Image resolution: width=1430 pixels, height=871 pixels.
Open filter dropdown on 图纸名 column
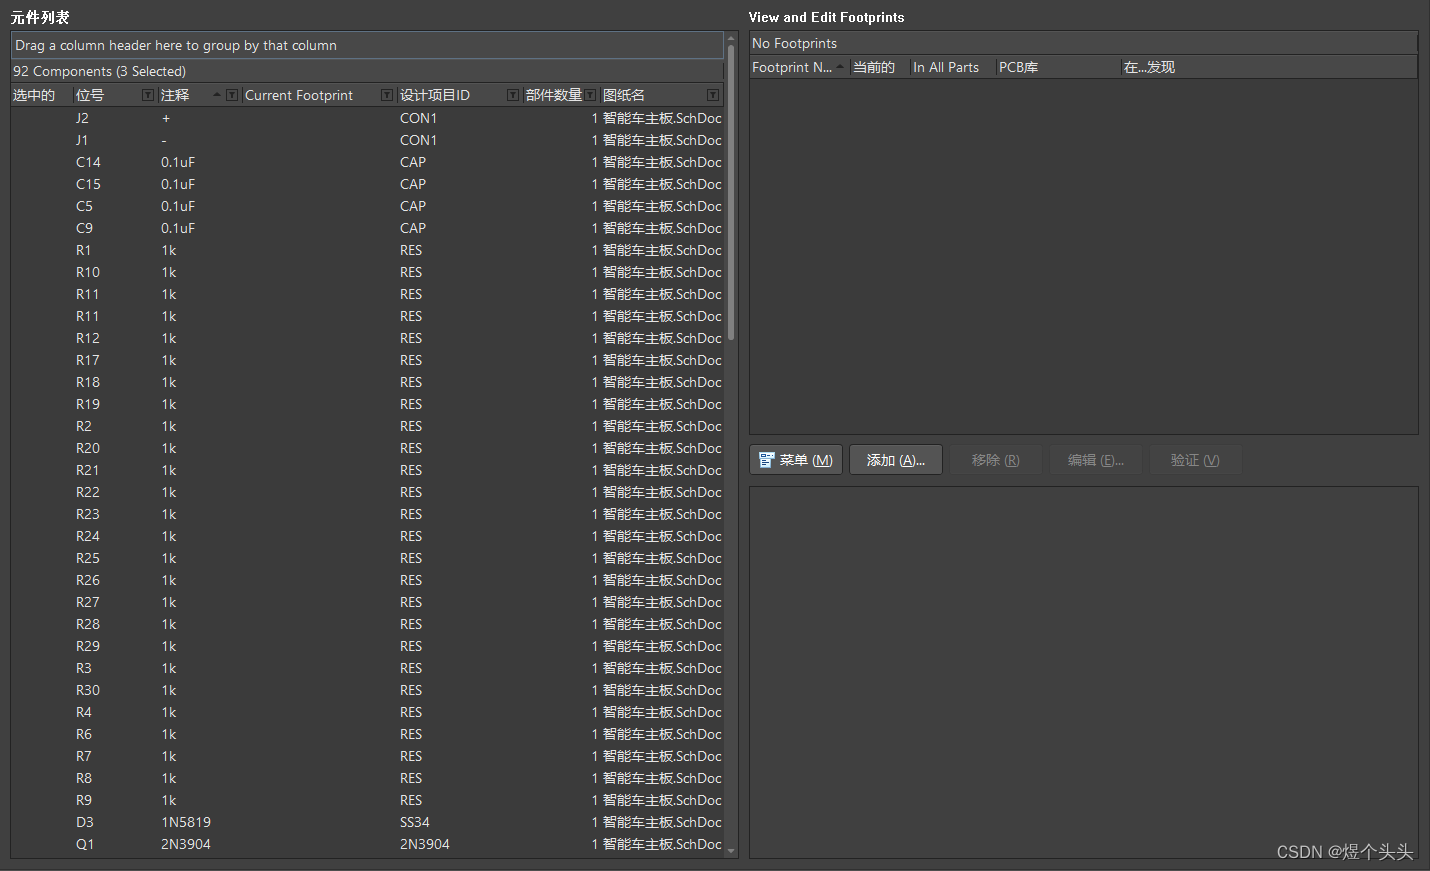pos(713,95)
